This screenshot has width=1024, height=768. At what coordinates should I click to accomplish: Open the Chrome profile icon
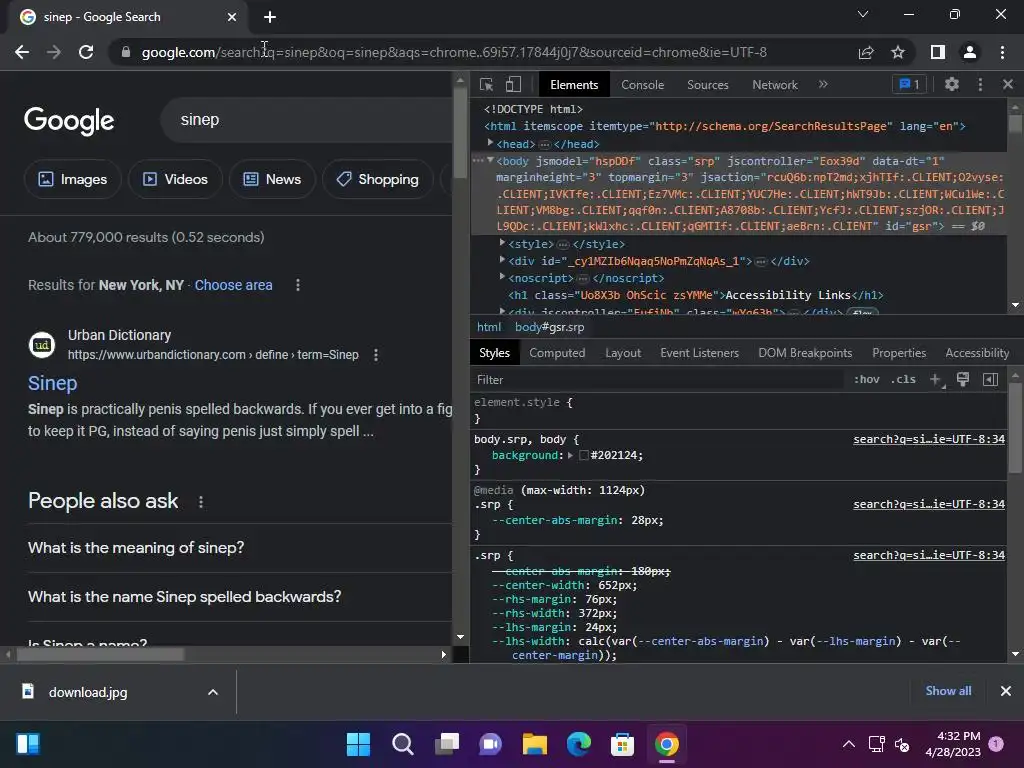pyautogui.click(x=970, y=52)
